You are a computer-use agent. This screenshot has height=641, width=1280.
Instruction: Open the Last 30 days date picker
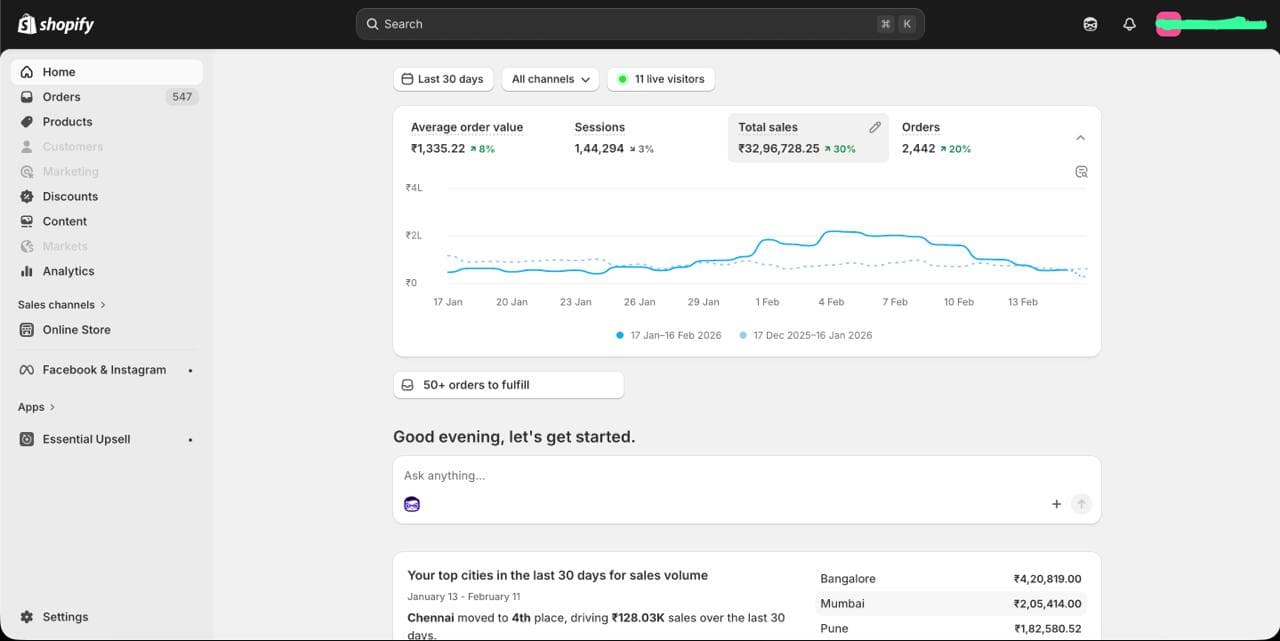(x=443, y=79)
